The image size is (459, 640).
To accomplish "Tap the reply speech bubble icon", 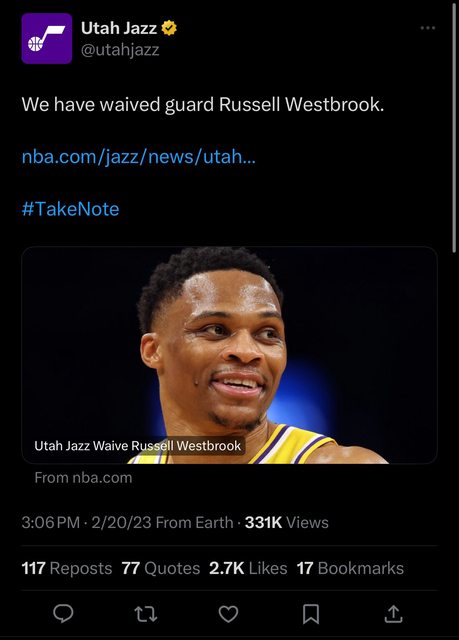I will (x=63, y=613).
